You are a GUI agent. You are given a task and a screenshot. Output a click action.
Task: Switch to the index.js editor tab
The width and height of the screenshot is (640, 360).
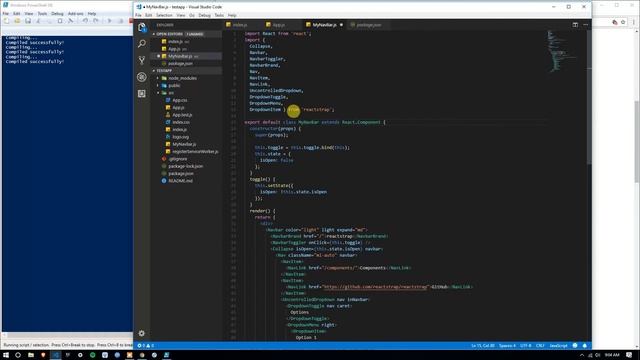tap(240, 25)
